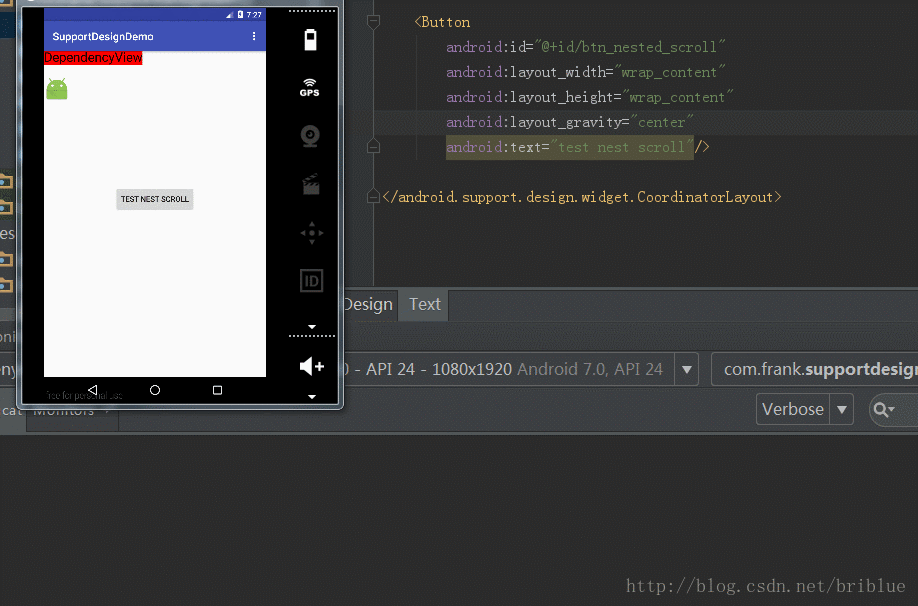
Task: Click the android:layout_height wrap_content line
Action: 590,97
